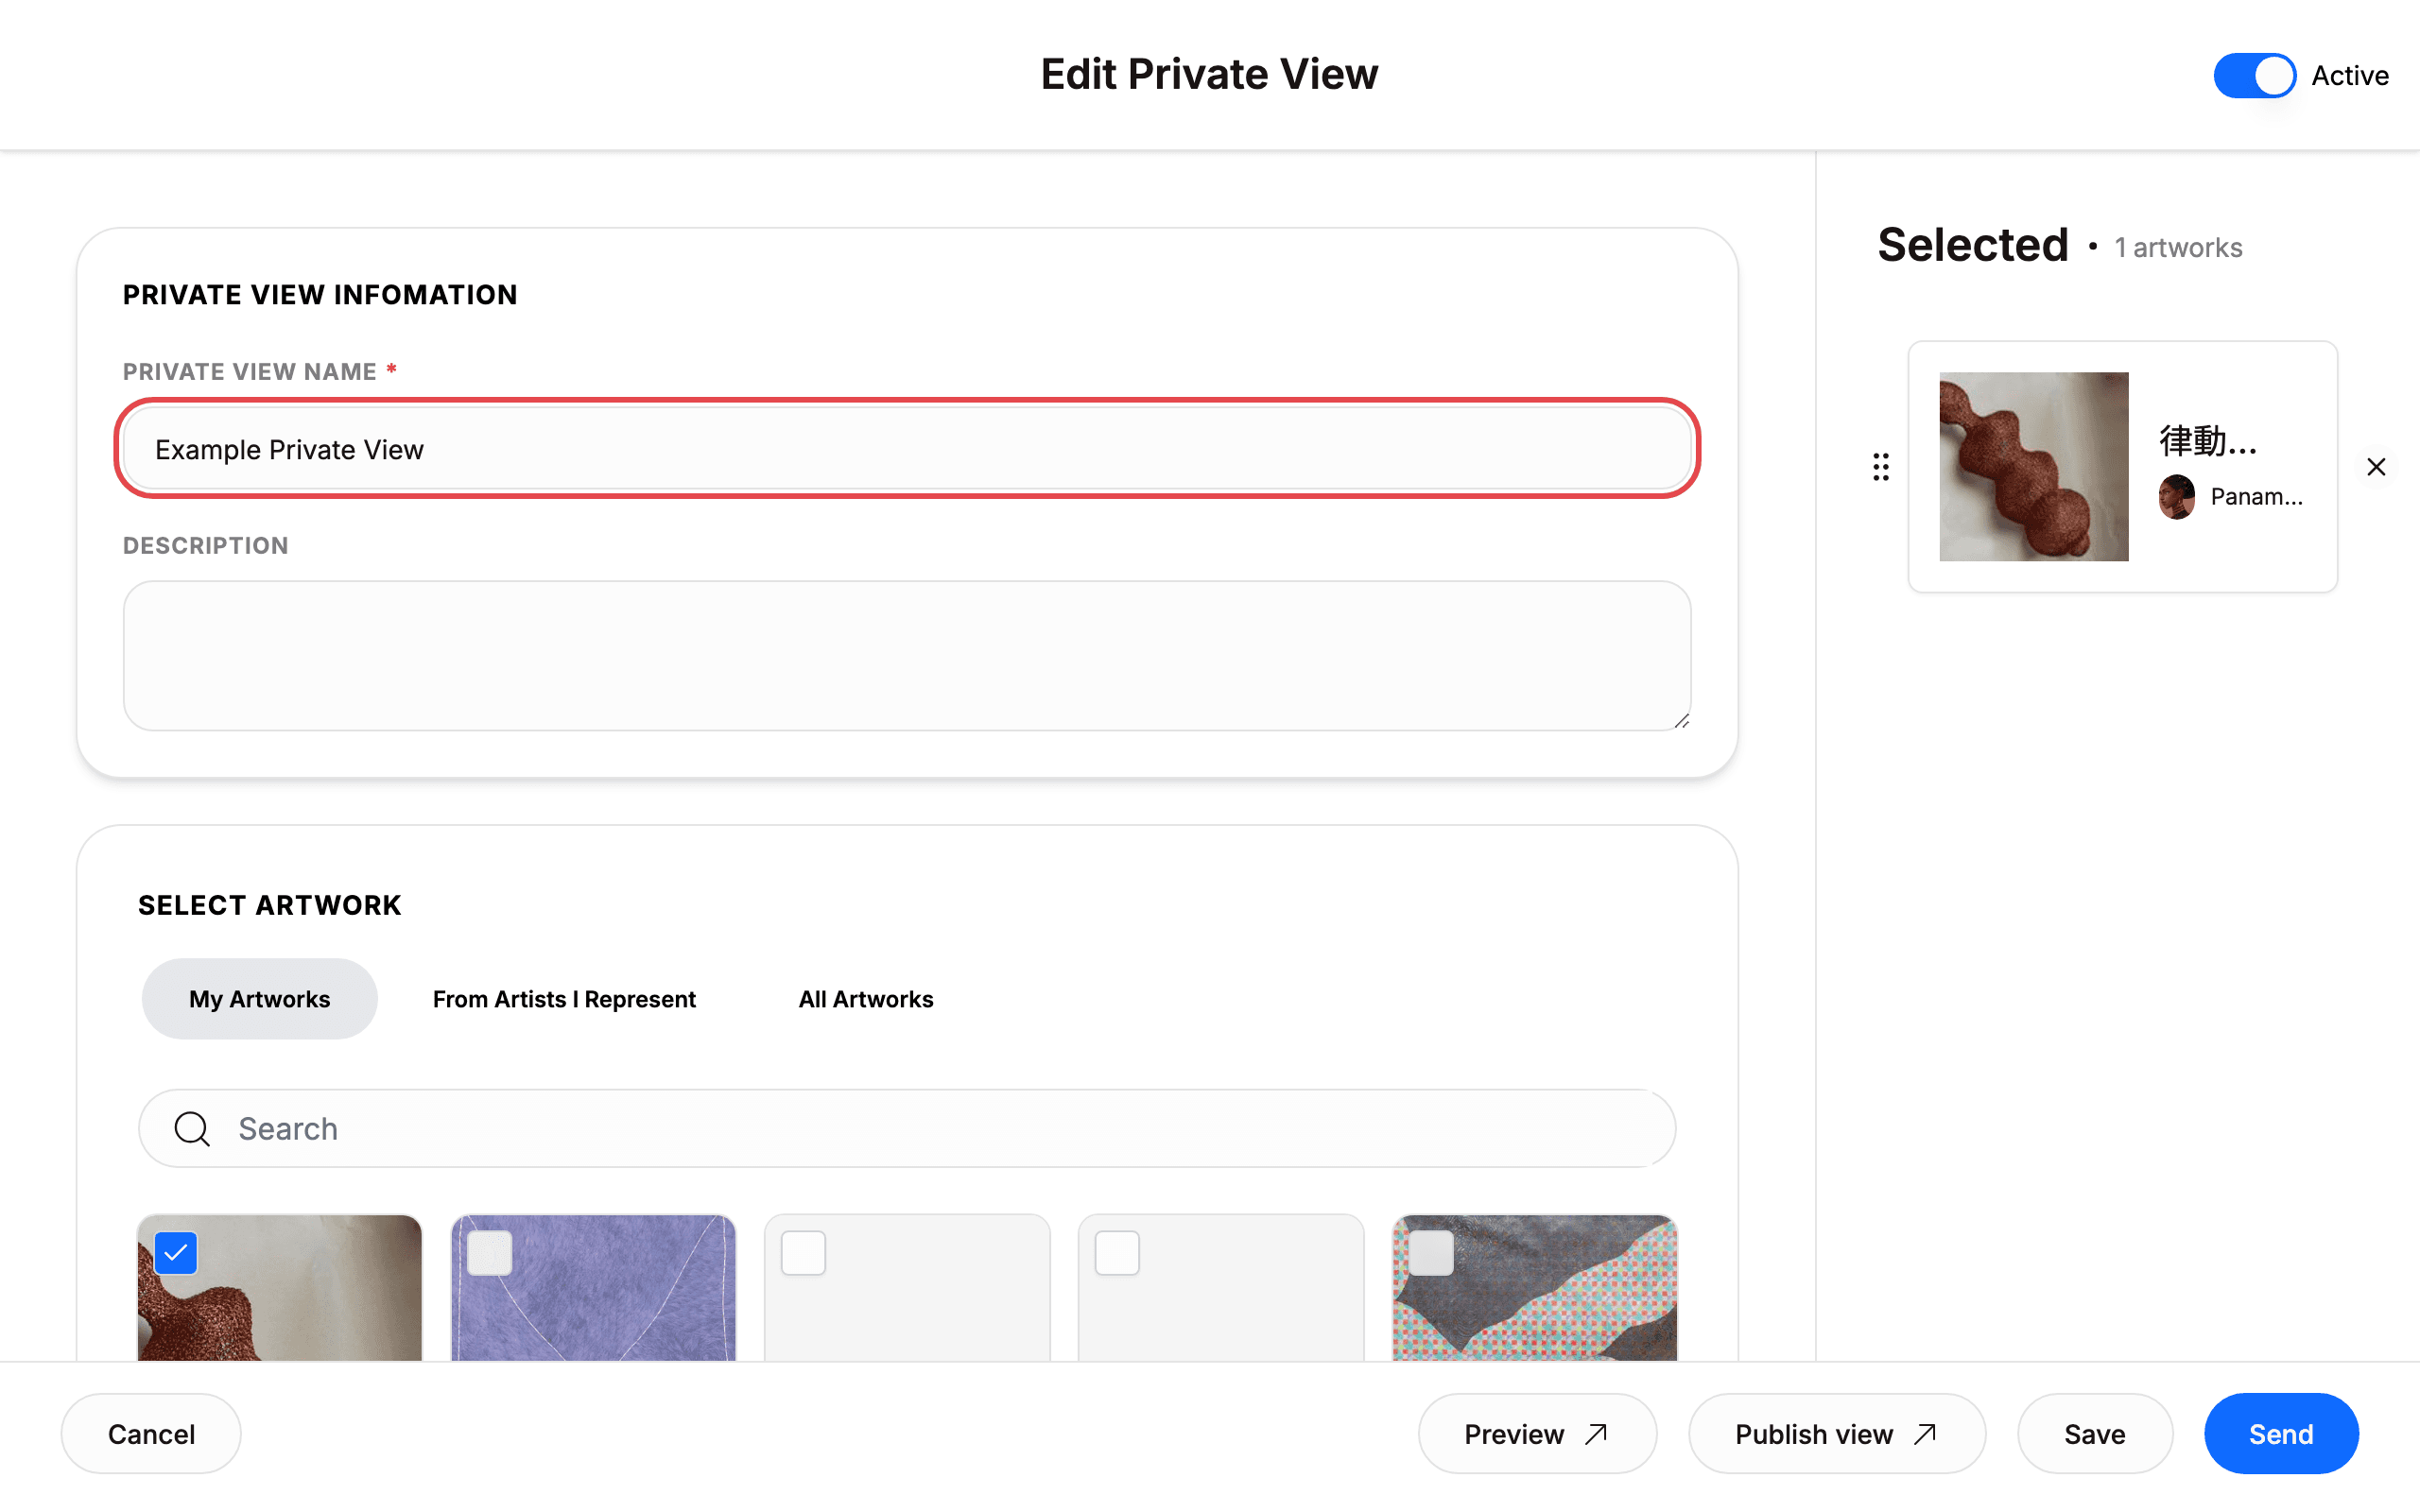Show the All Artworks tab
This screenshot has width=2420, height=1512.
tap(865, 999)
